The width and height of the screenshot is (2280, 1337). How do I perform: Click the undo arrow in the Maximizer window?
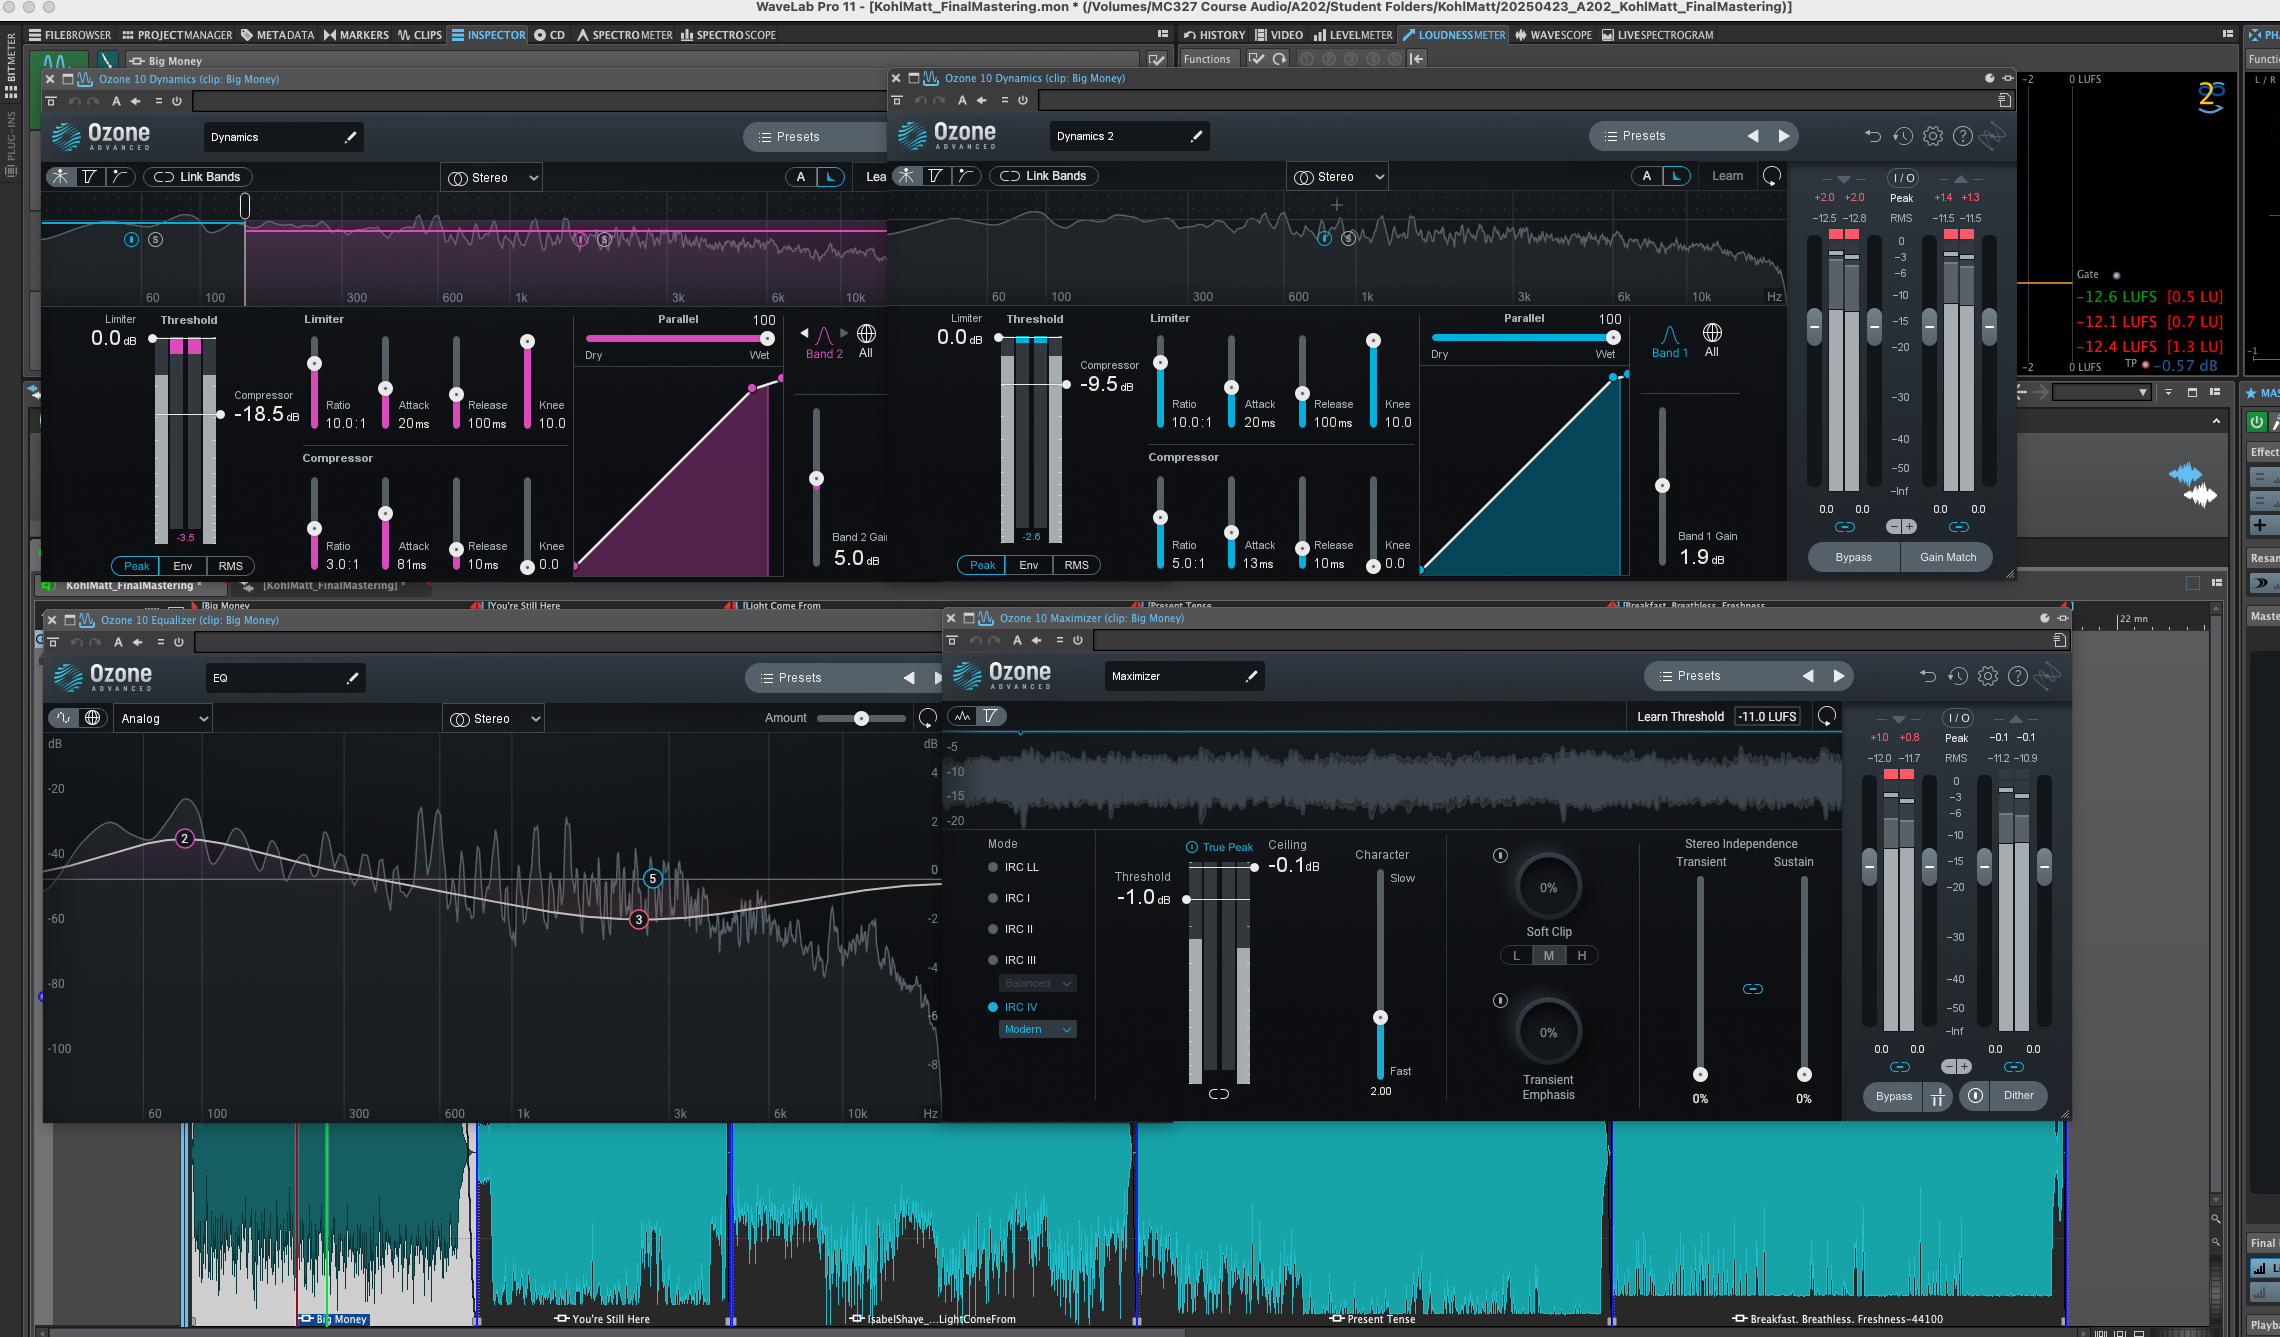click(1928, 676)
